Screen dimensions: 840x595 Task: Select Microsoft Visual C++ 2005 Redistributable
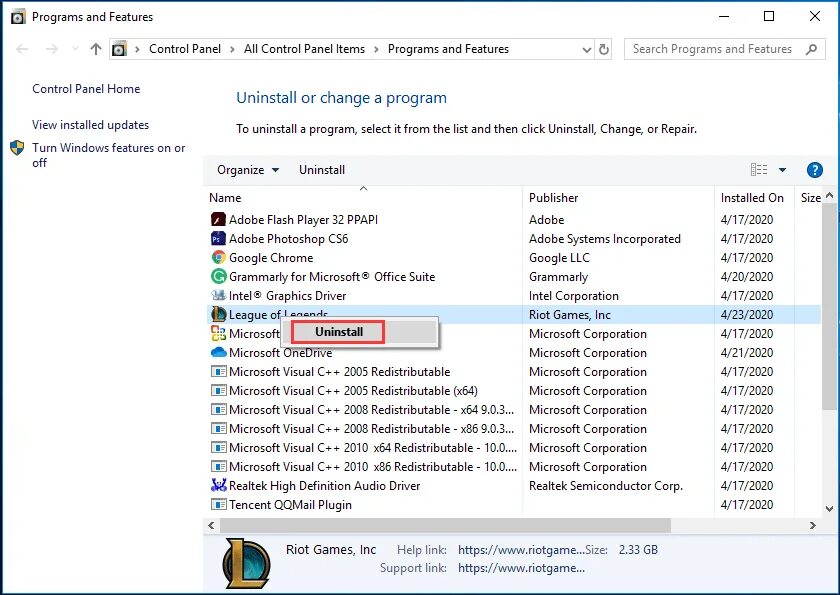click(x=340, y=372)
